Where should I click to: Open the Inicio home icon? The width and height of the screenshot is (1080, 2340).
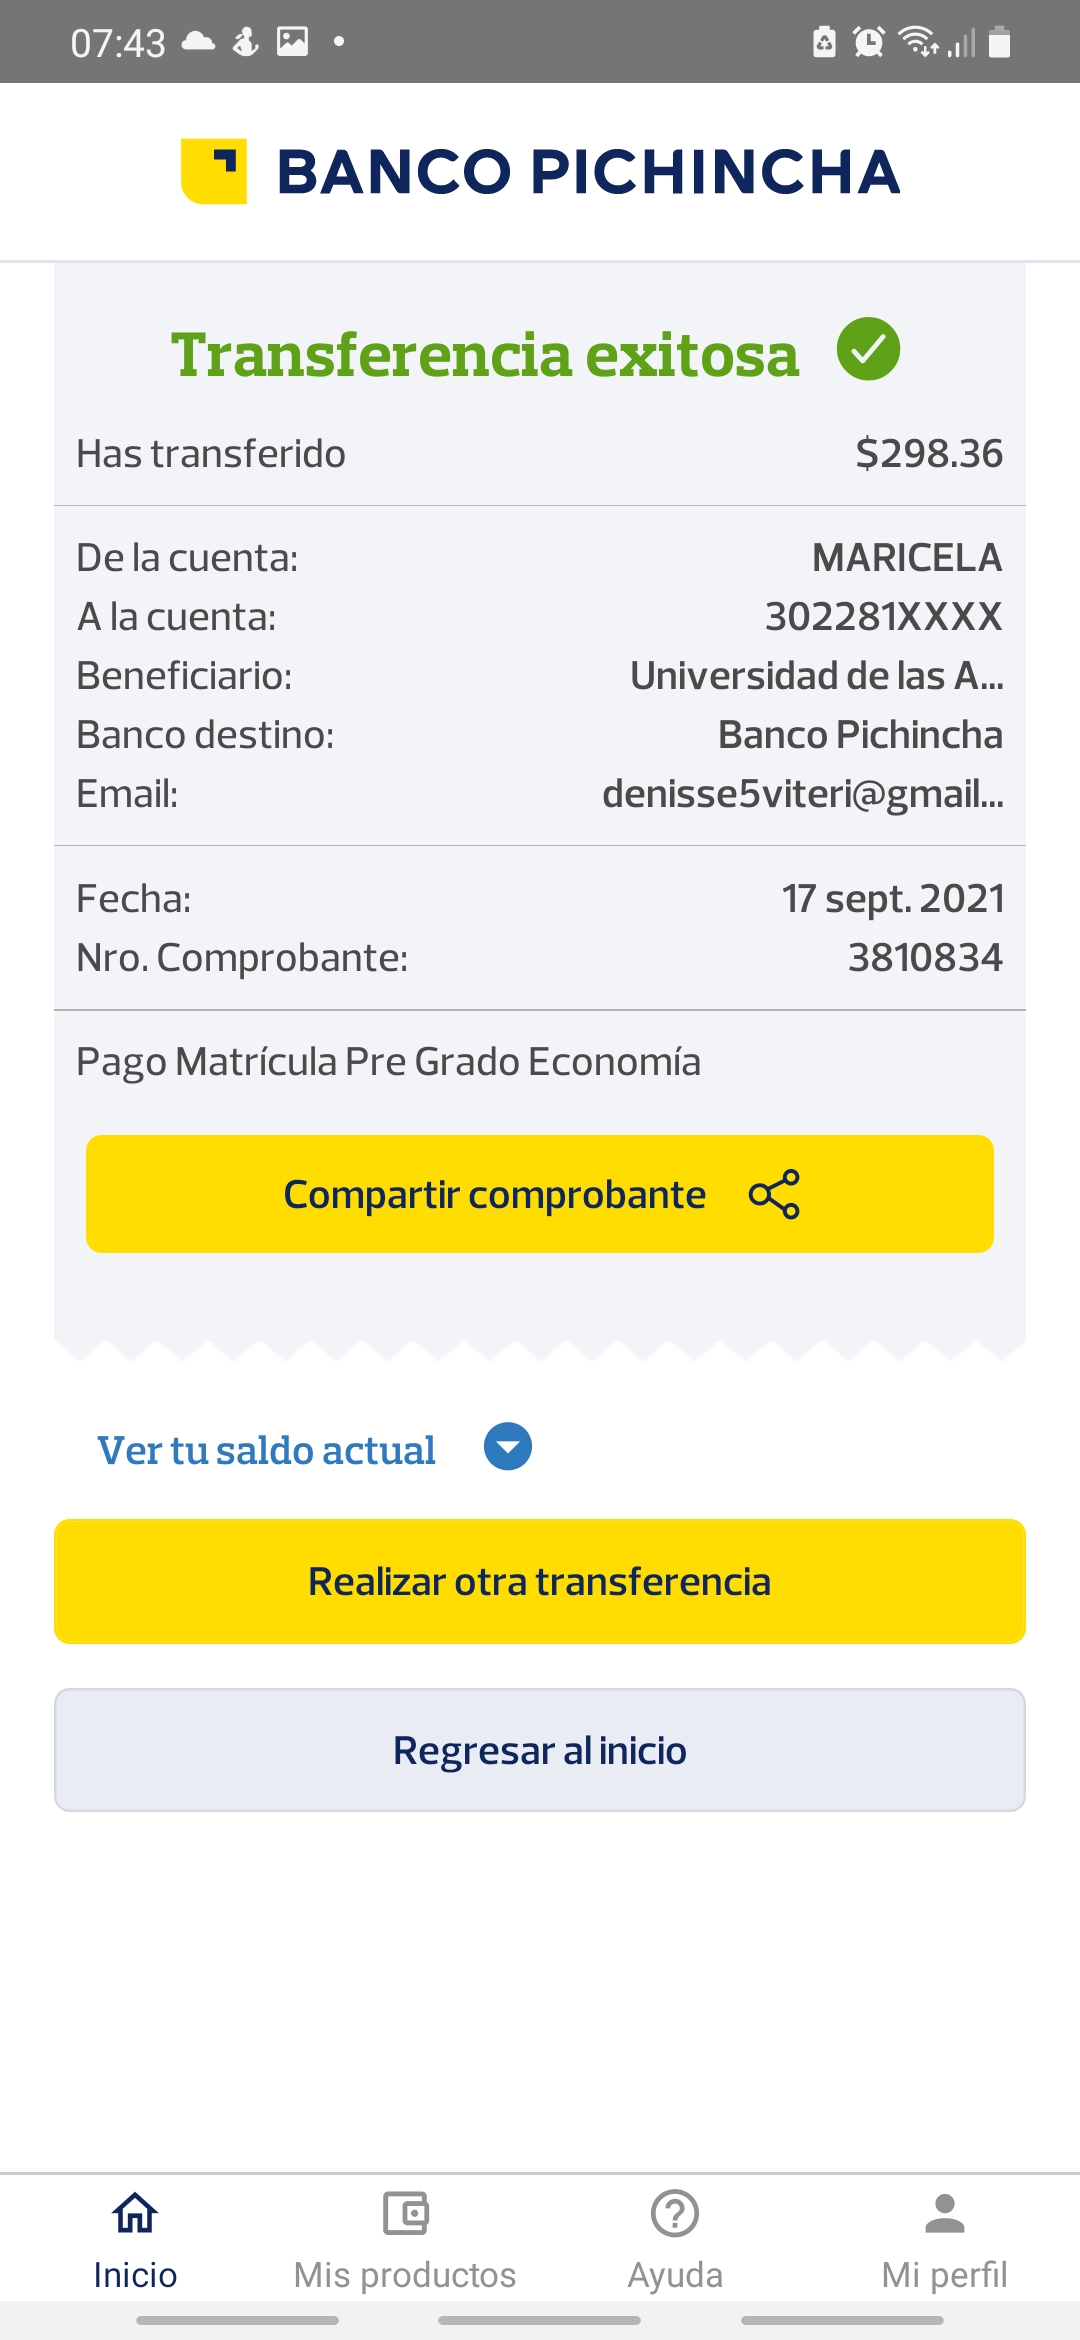pyautogui.click(x=135, y=2212)
